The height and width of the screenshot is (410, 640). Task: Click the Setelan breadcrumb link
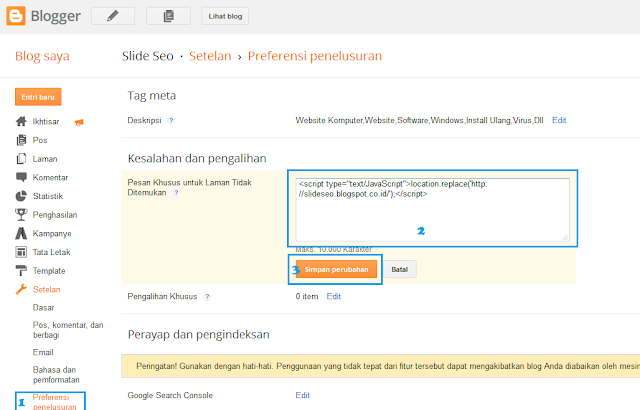[210, 56]
